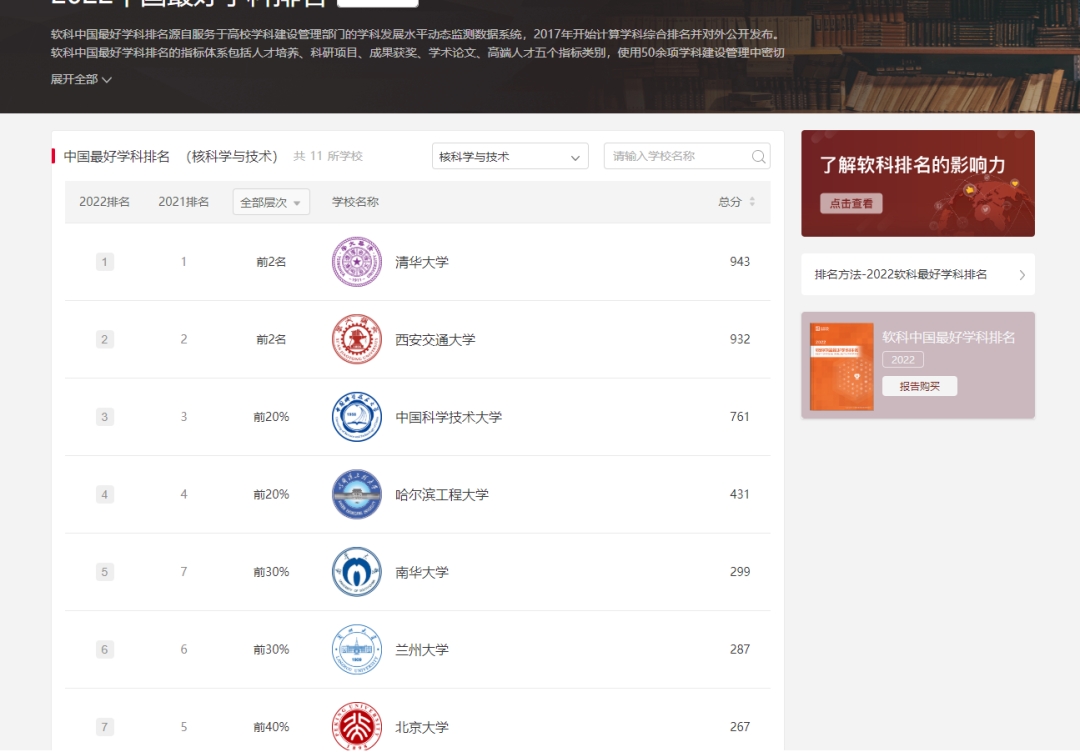
Task: Click the search magnifier icon
Action: pyautogui.click(x=758, y=157)
